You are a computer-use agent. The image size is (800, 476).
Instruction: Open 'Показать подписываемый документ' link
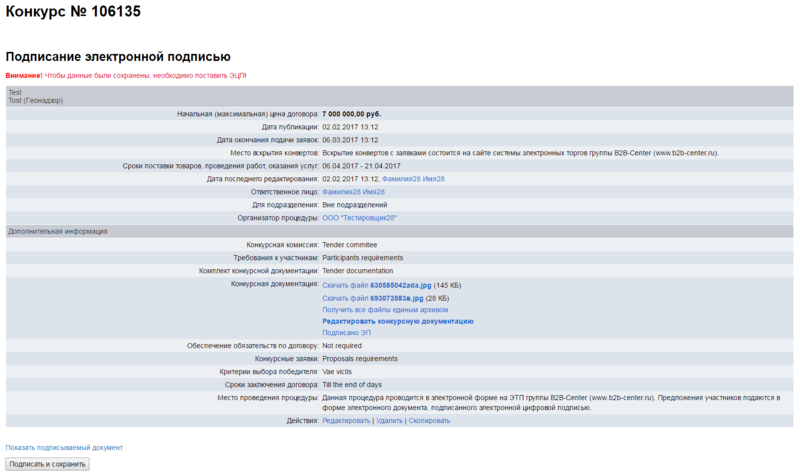64,447
